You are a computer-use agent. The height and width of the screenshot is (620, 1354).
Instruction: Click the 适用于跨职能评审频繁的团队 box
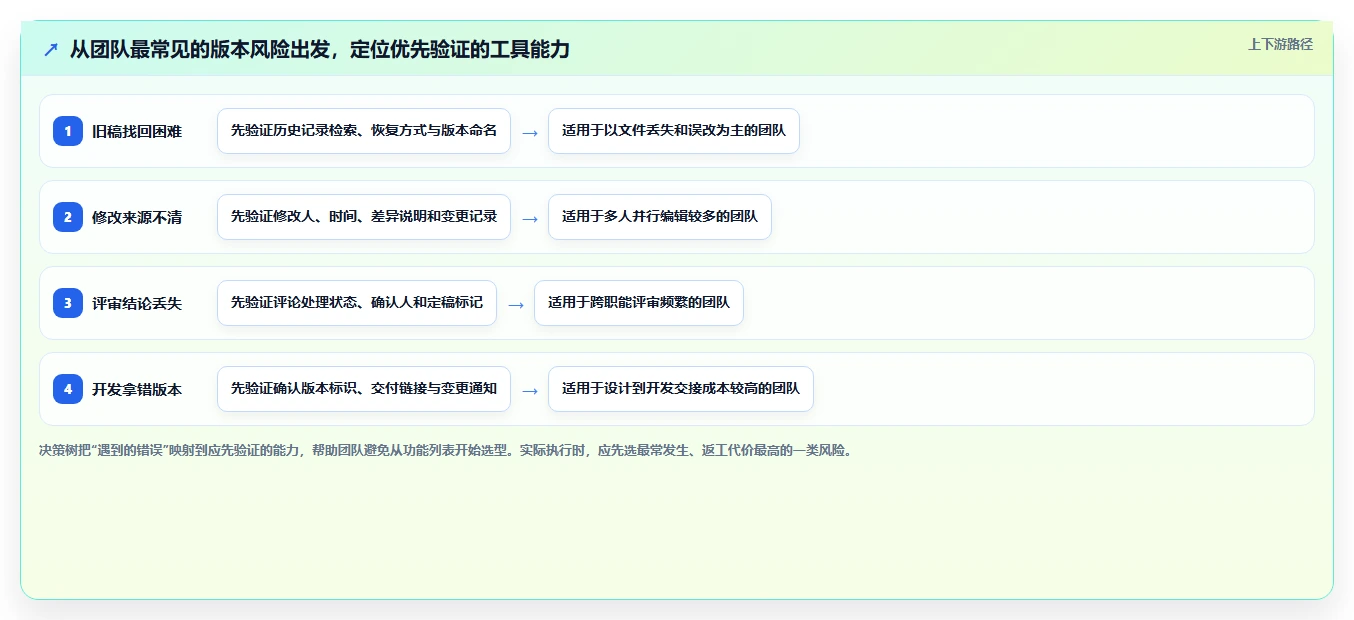click(x=639, y=303)
